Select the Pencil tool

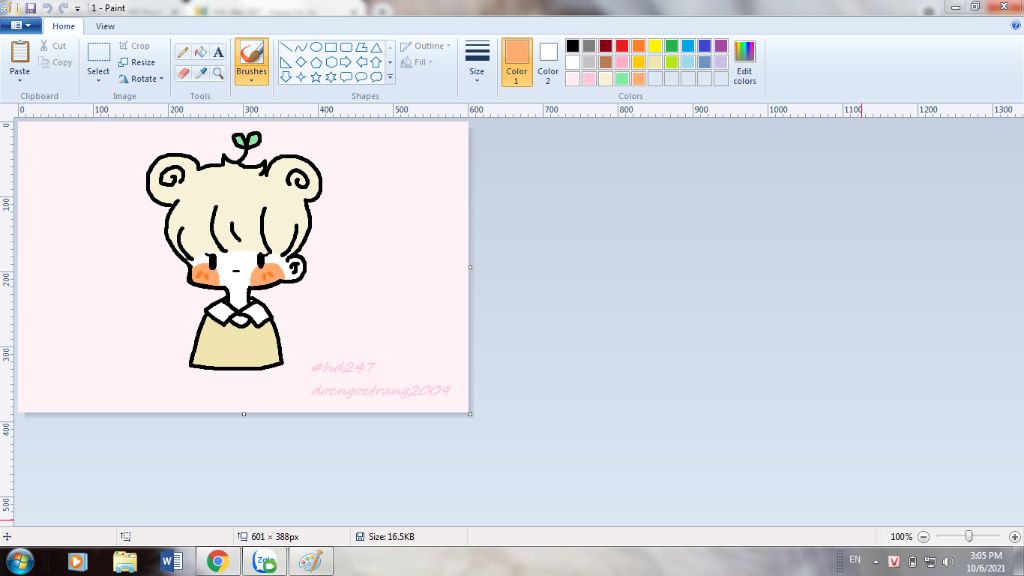coord(183,52)
